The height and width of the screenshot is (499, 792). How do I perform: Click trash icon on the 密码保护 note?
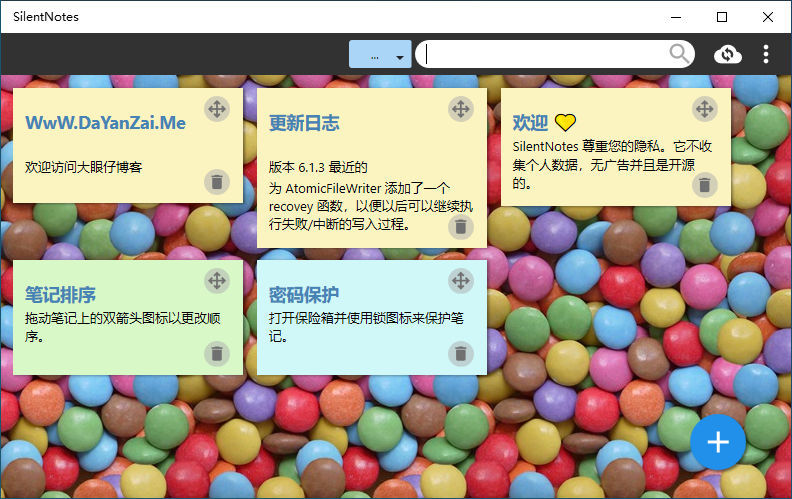(x=461, y=354)
